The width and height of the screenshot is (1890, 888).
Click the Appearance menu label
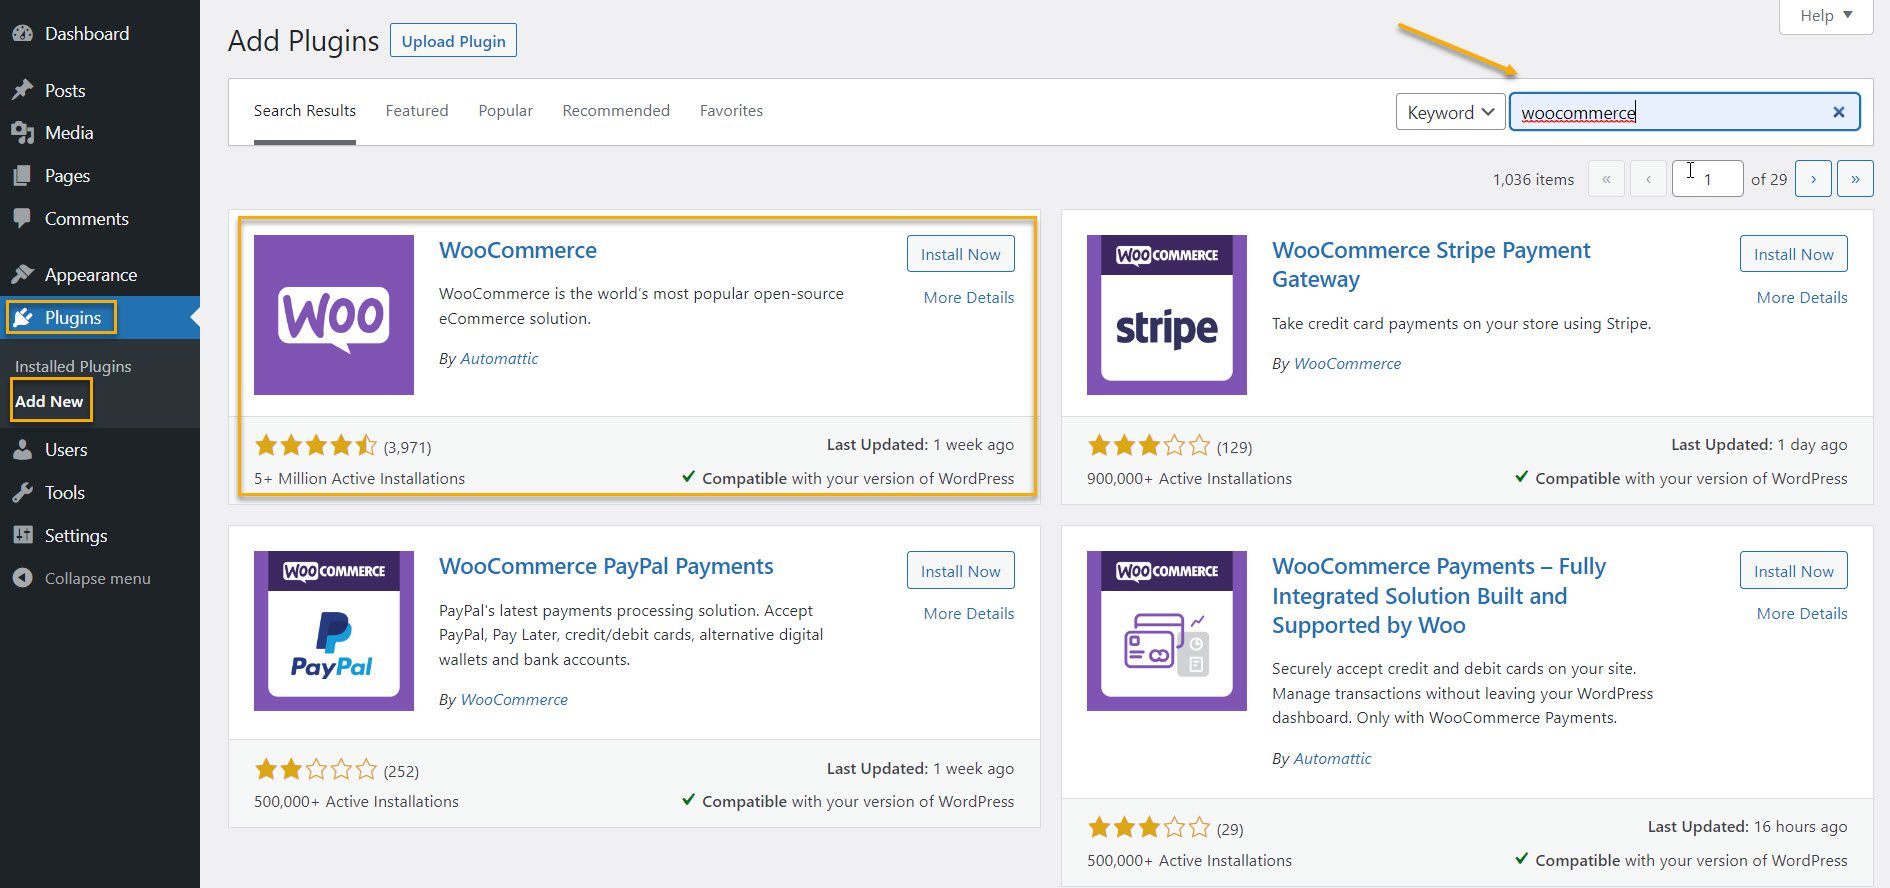click(x=91, y=274)
